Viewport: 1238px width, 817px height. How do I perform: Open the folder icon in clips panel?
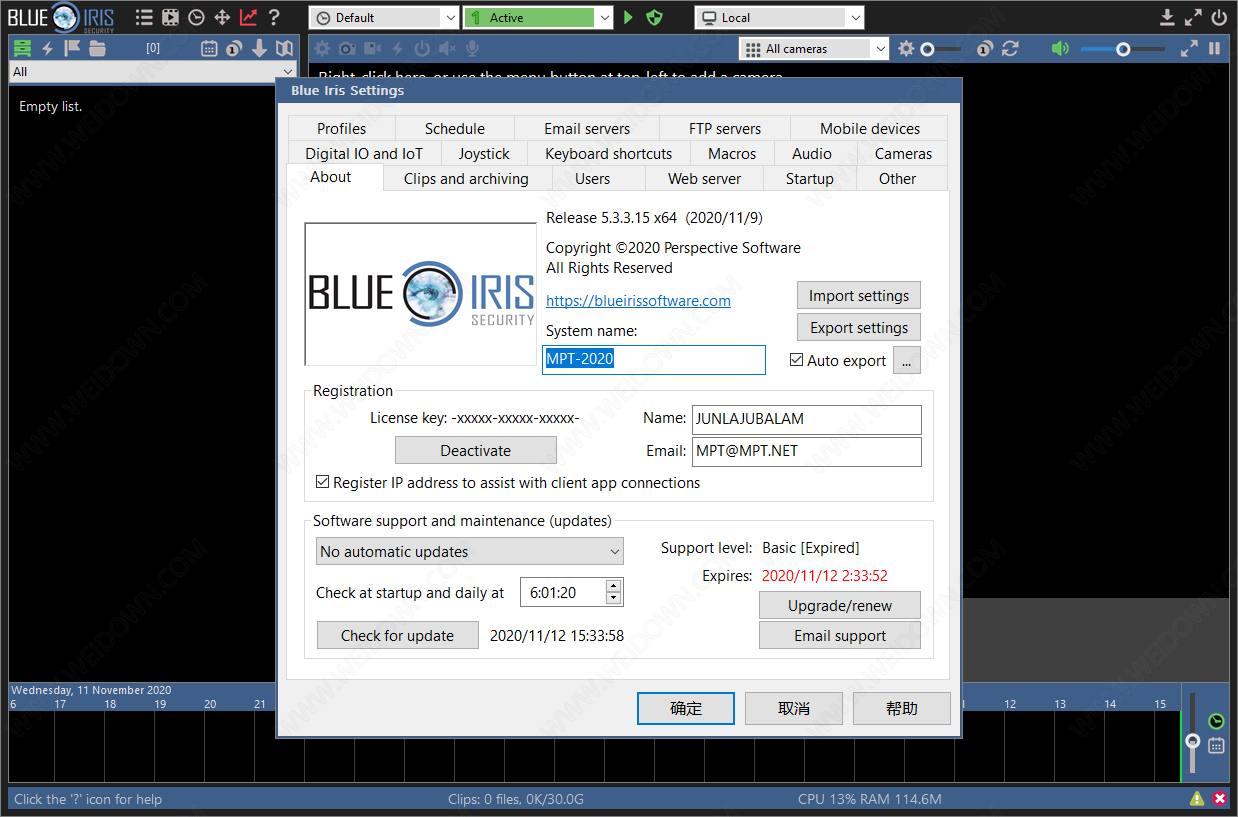pyautogui.click(x=97, y=48)
